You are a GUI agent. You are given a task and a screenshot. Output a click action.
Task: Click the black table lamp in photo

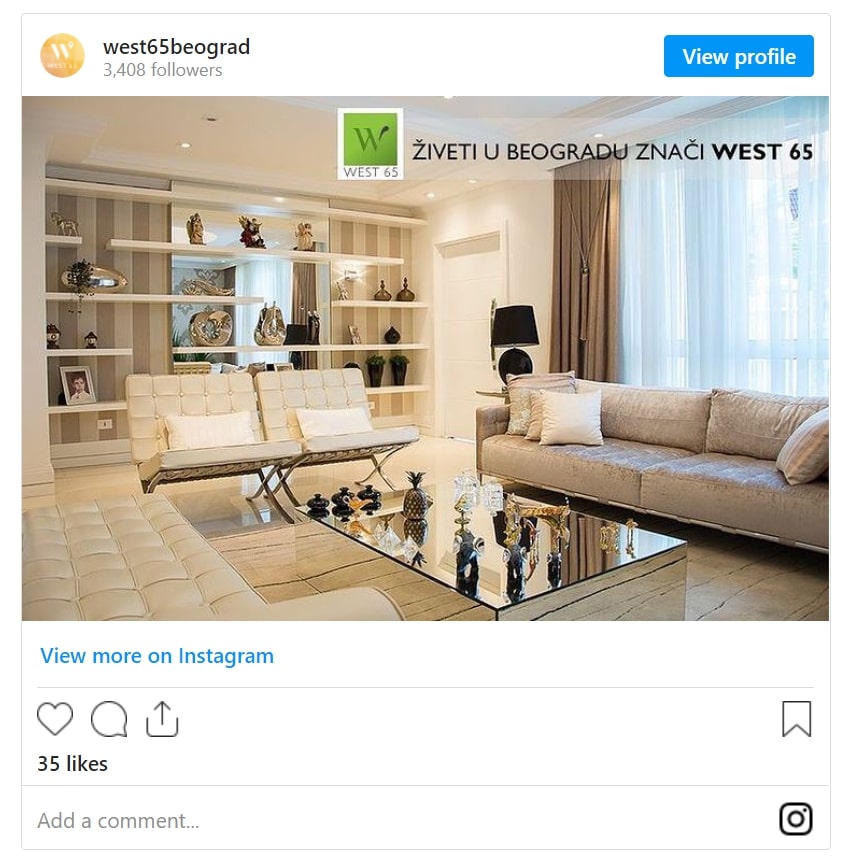(x=514, y=342)
